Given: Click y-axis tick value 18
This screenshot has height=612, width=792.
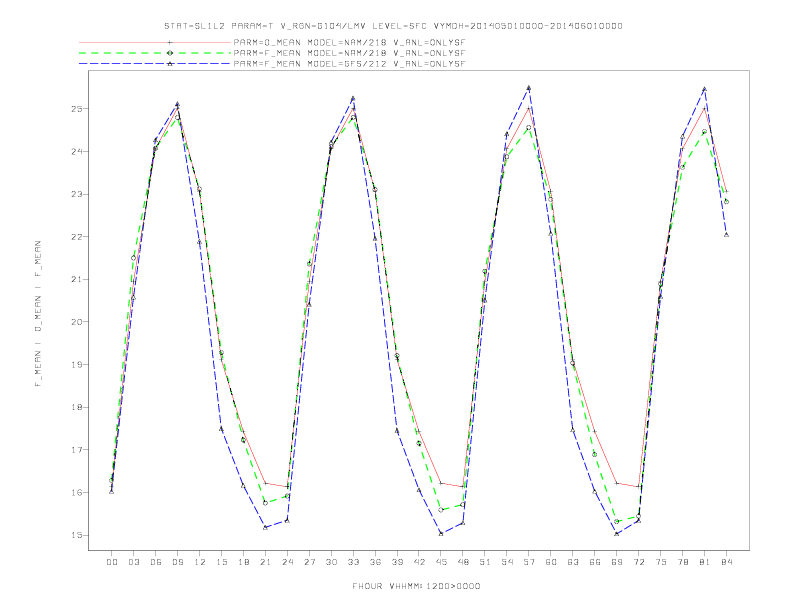Looking at the screenshot, I should coord(77,407).
